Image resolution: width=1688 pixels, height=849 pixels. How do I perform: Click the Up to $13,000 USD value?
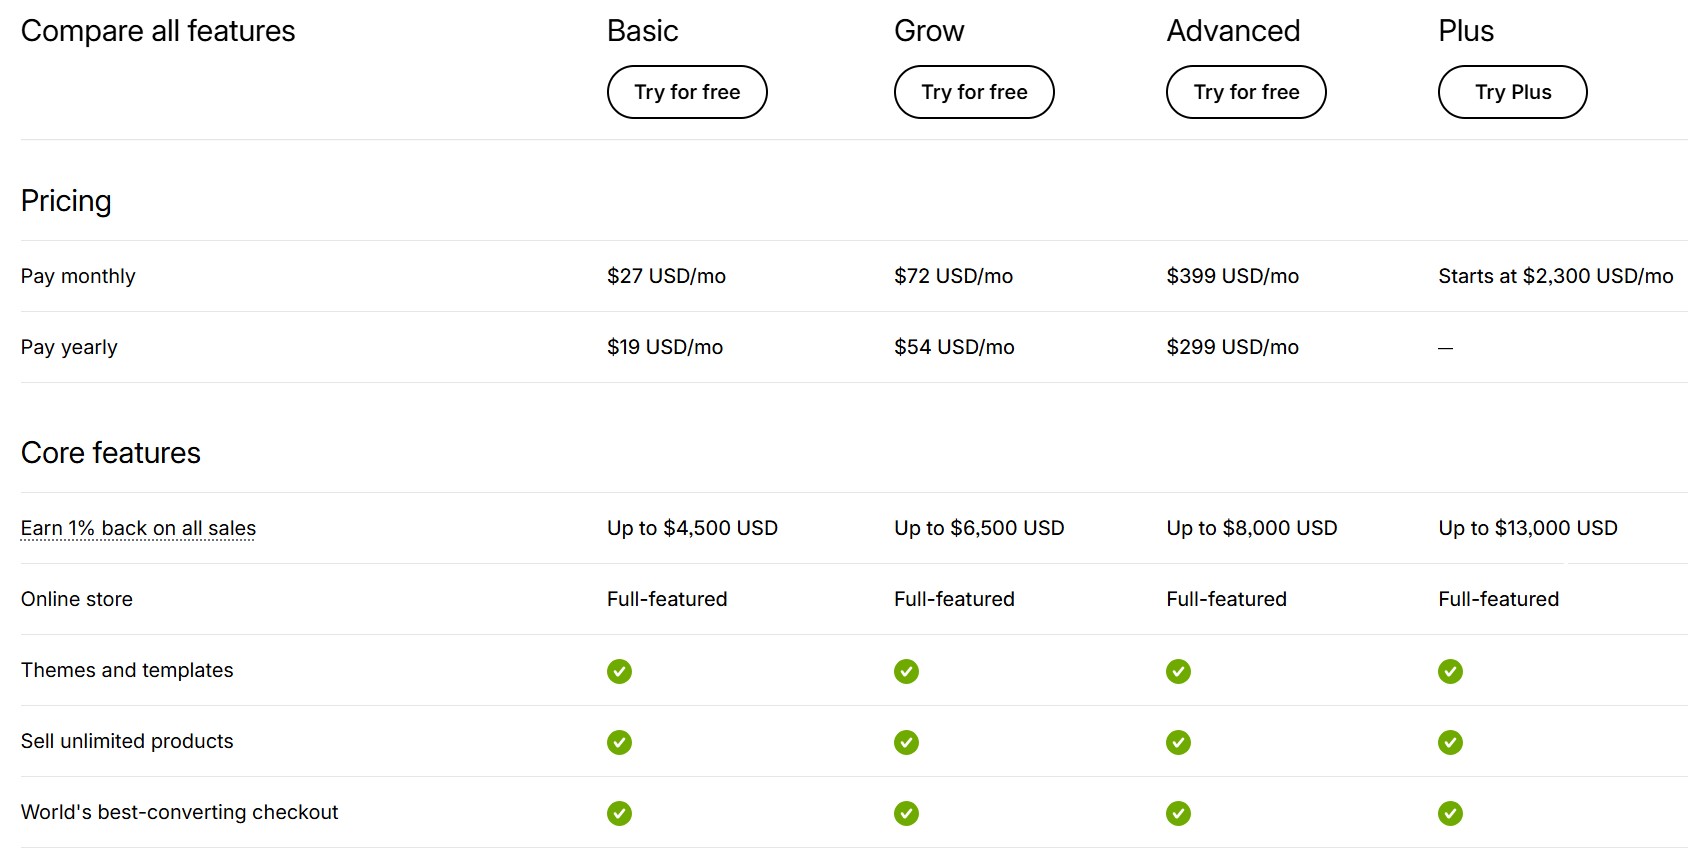click(x=1527, y=528)
